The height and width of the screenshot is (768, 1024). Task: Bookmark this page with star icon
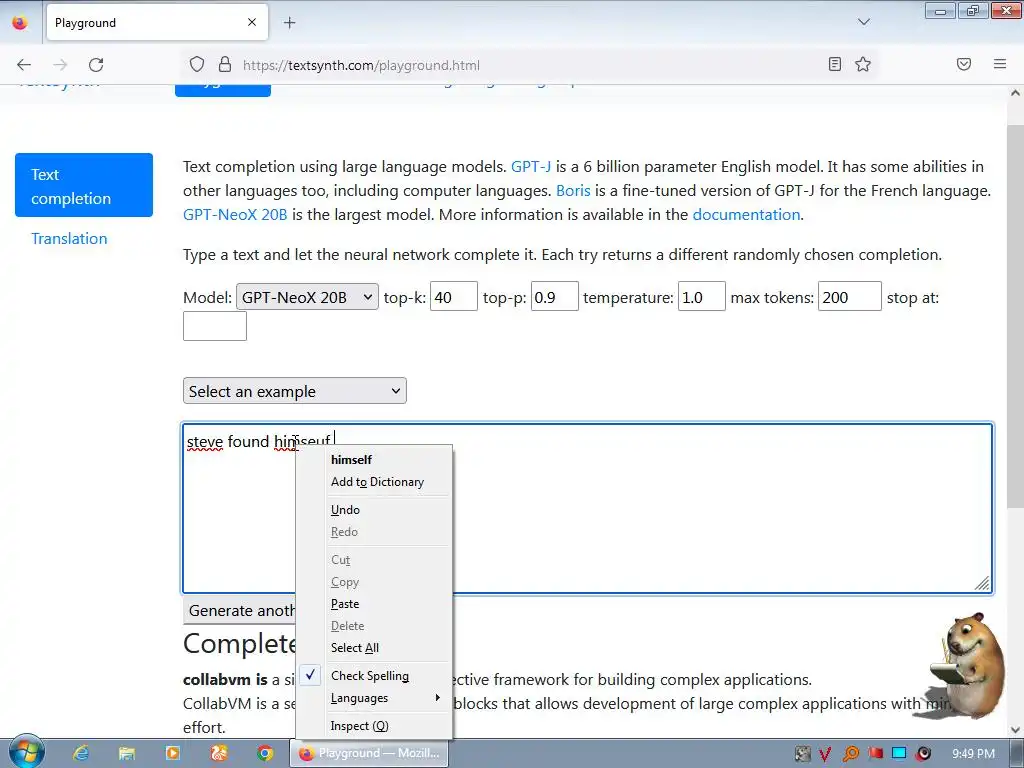coord(863,64)
